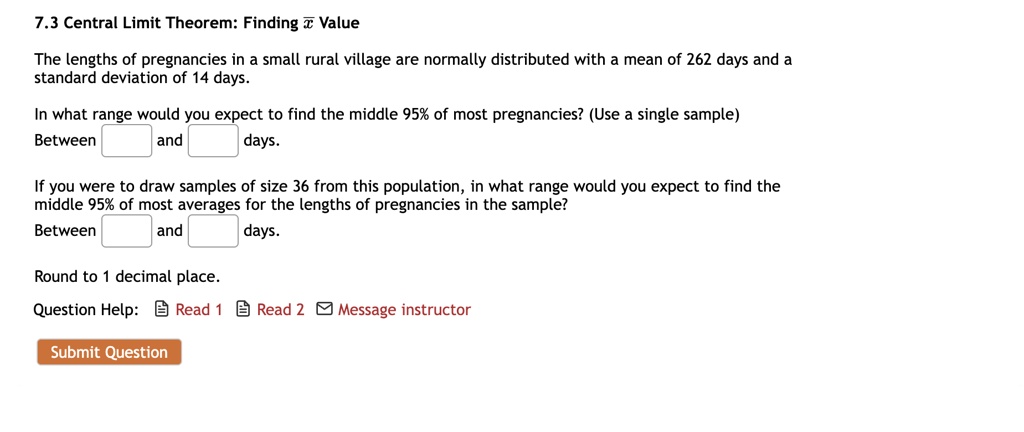Image resolution: width=1024 pixels, height=432 pixels.
Task: Focus the lower bound field for single pregnancies
Action: pyautogui.click(x=127, y=141)
